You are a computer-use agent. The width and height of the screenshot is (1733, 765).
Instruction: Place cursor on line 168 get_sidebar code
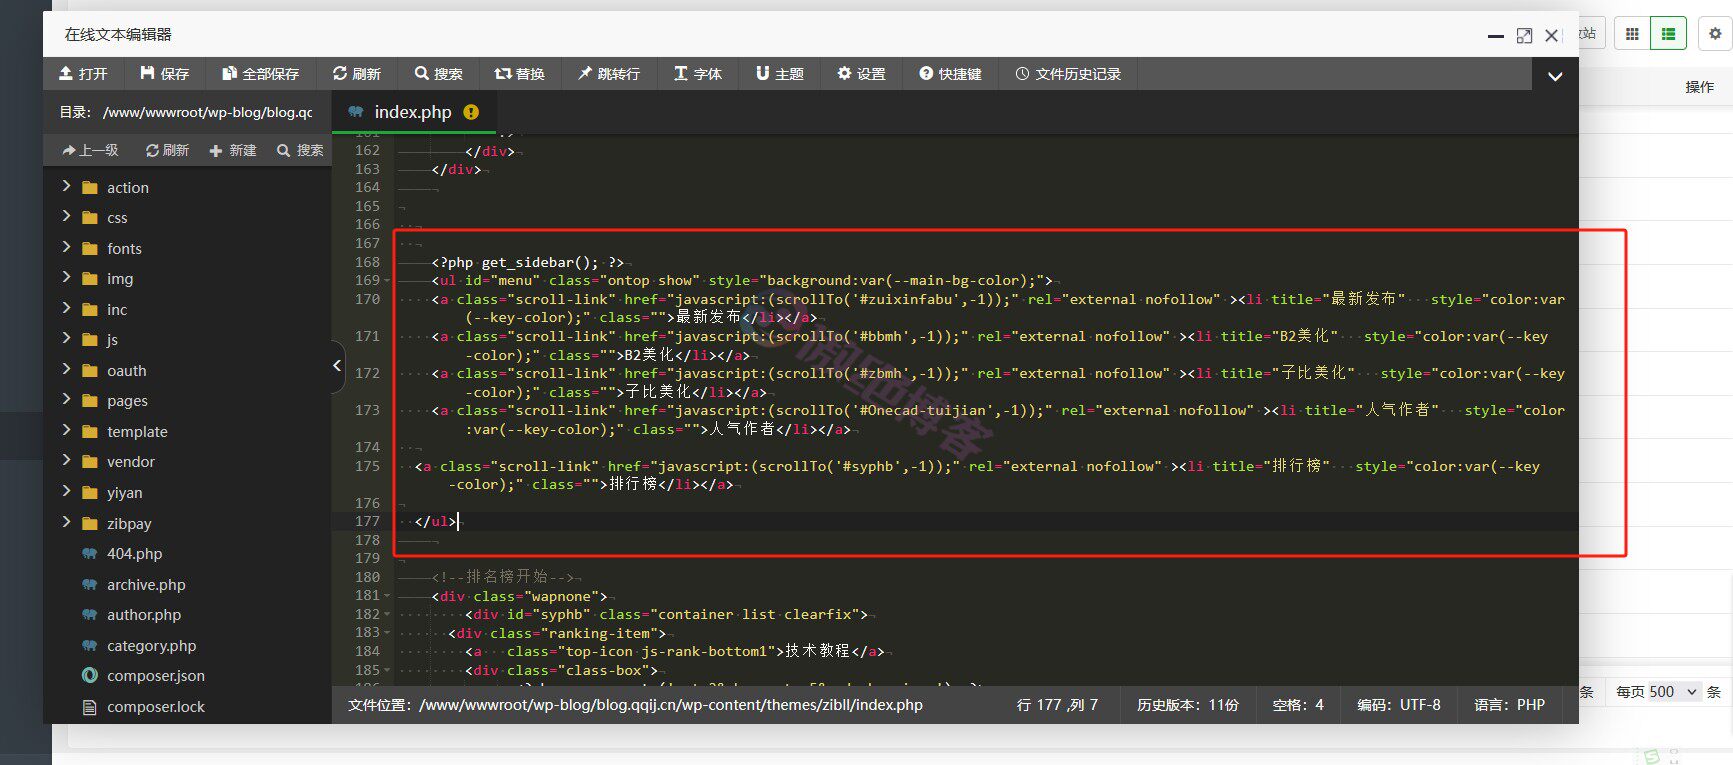point(527,262)
